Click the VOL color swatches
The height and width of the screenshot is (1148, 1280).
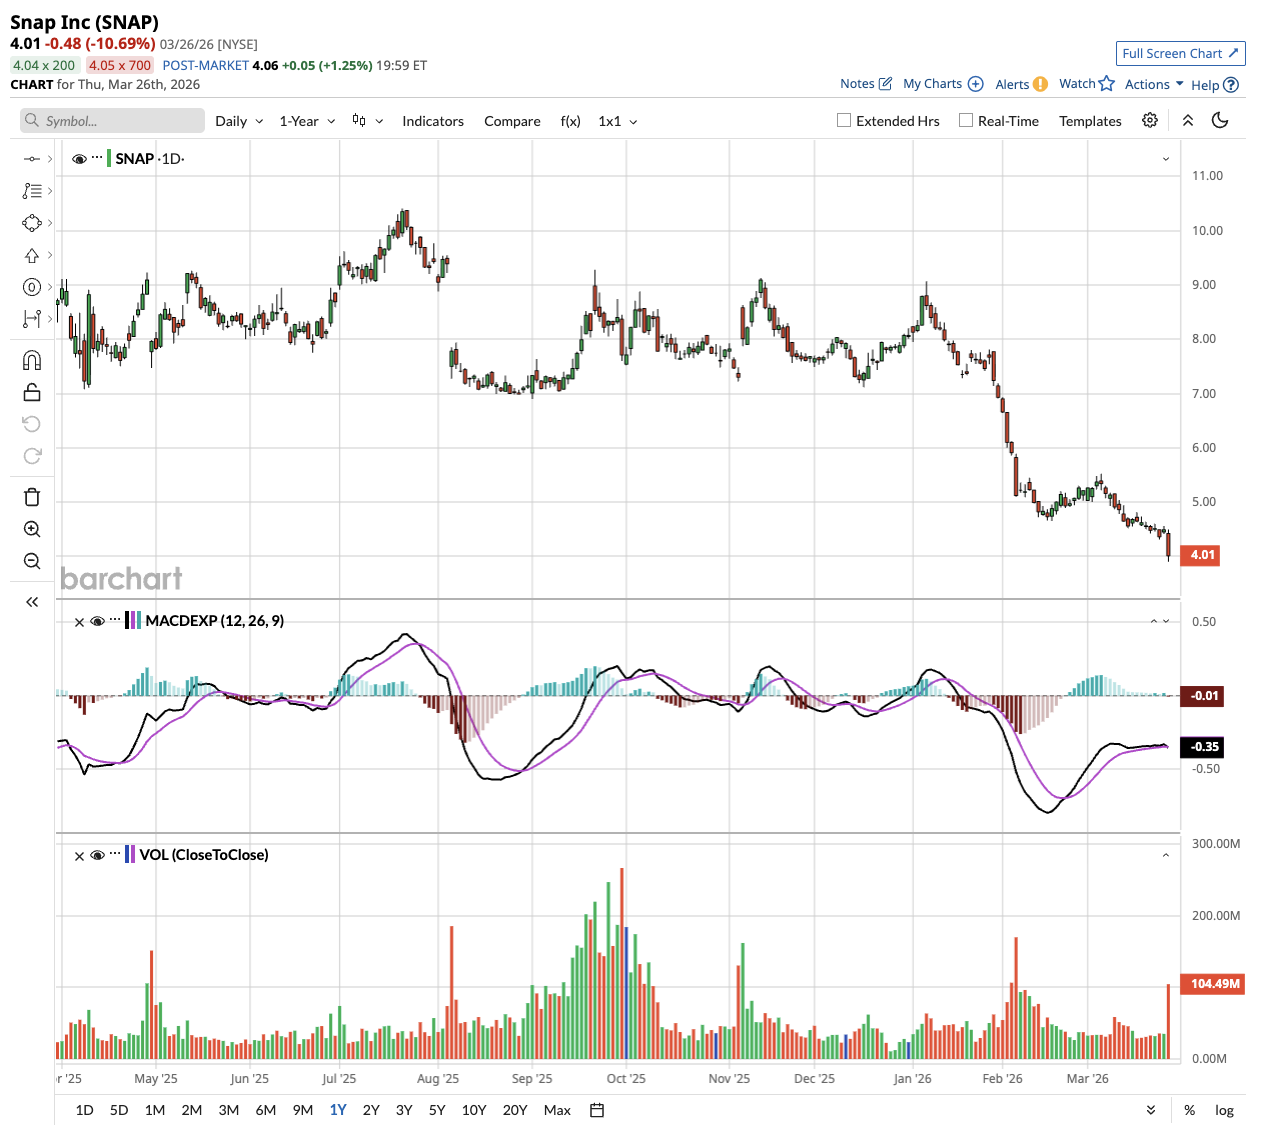coord(130,854)
